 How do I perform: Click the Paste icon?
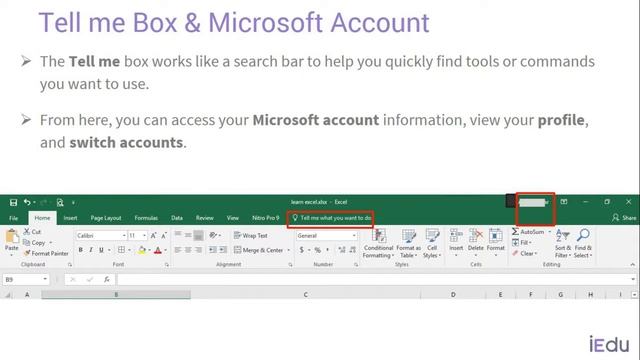coord(12,237)
